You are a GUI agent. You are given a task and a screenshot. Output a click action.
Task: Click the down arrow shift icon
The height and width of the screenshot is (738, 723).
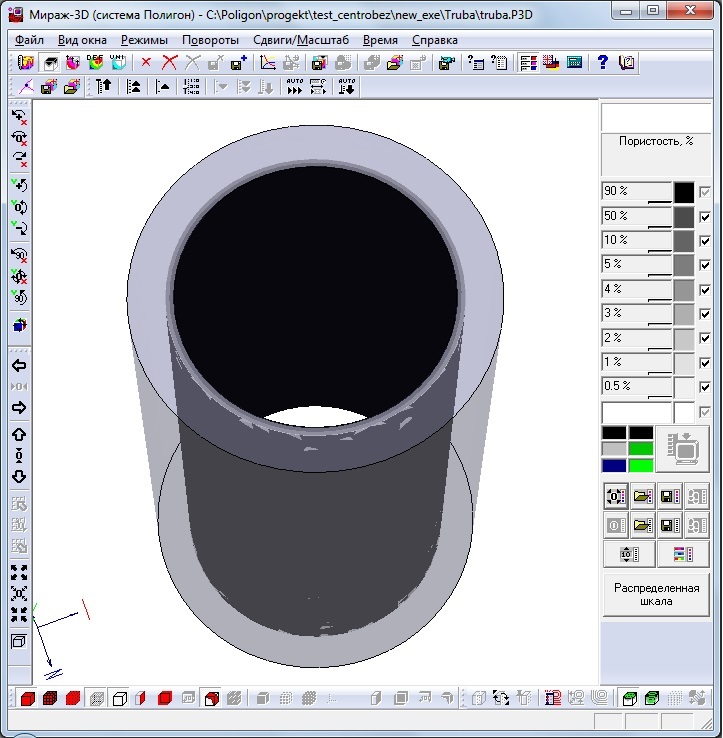tap(19, 476)
